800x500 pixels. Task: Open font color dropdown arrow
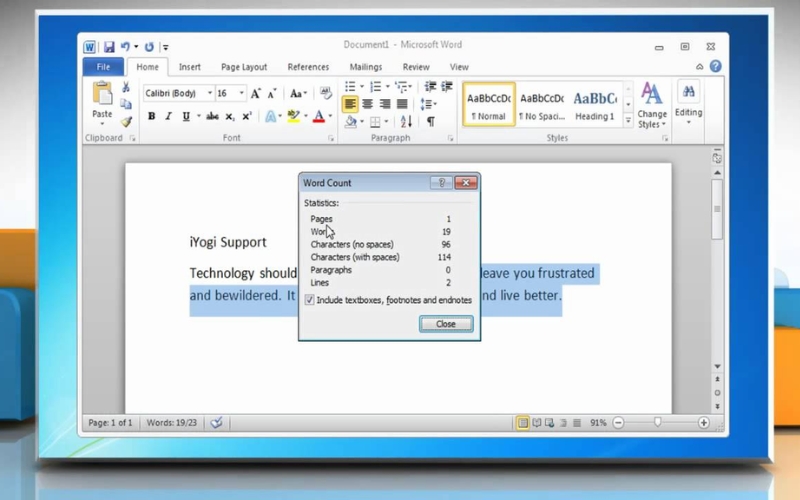click(x=330, y=117)
